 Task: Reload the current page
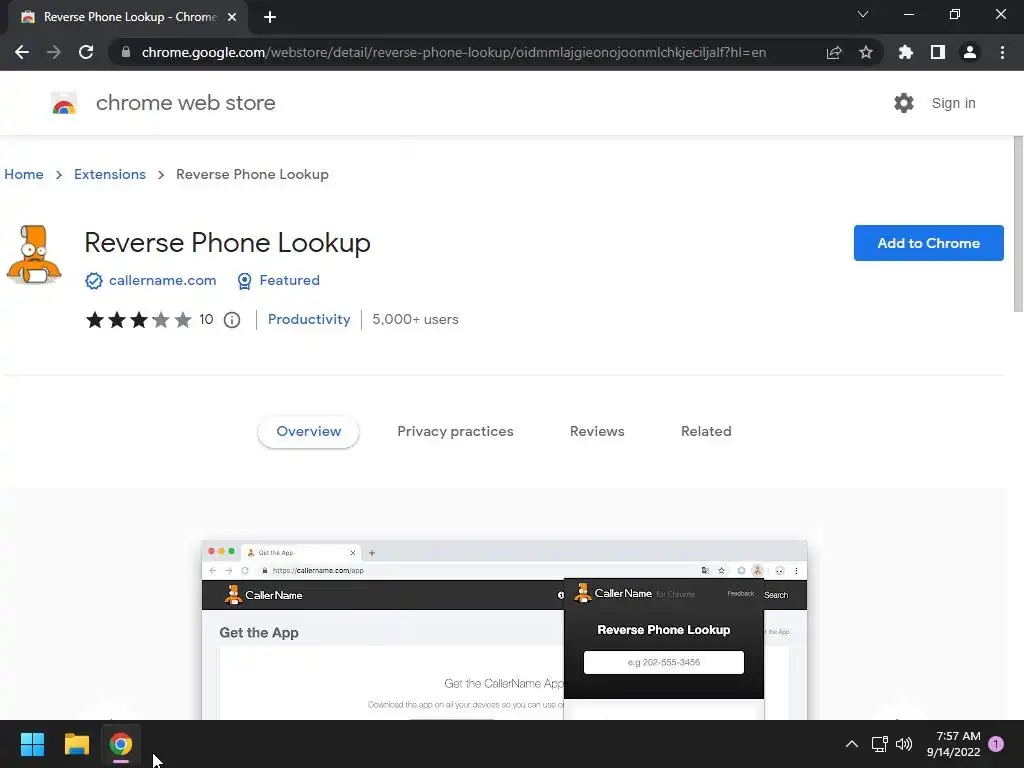point(86,52)
